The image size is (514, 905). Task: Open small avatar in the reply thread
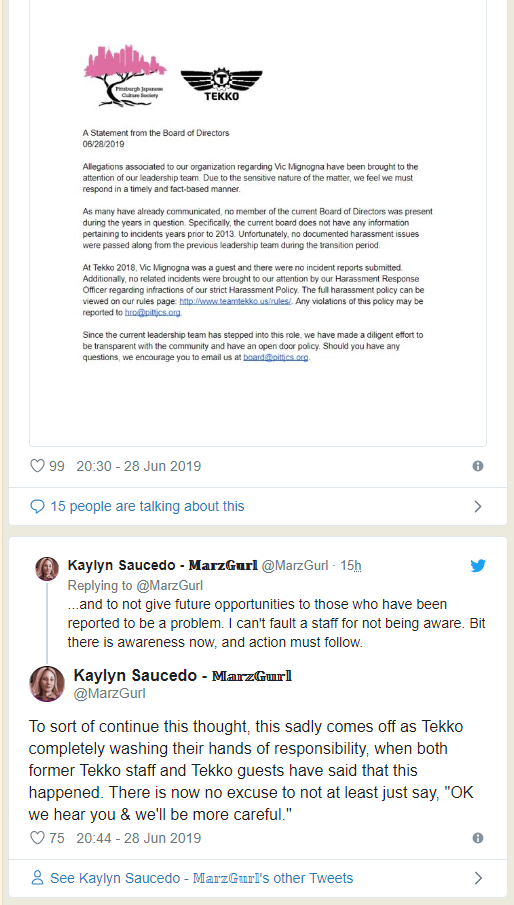pos(47,569)
